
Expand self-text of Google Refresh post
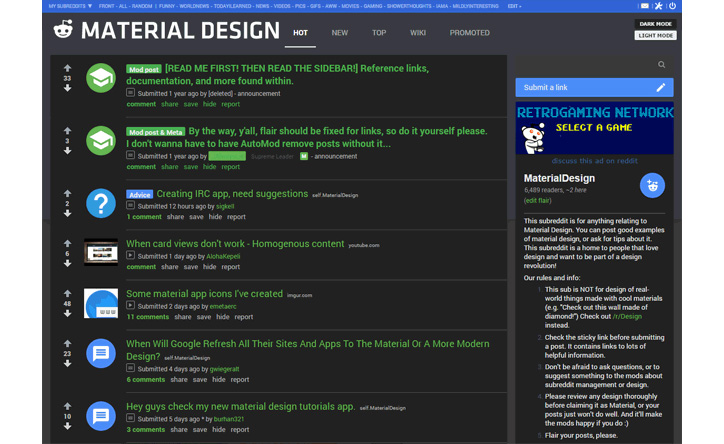point(131,368)
